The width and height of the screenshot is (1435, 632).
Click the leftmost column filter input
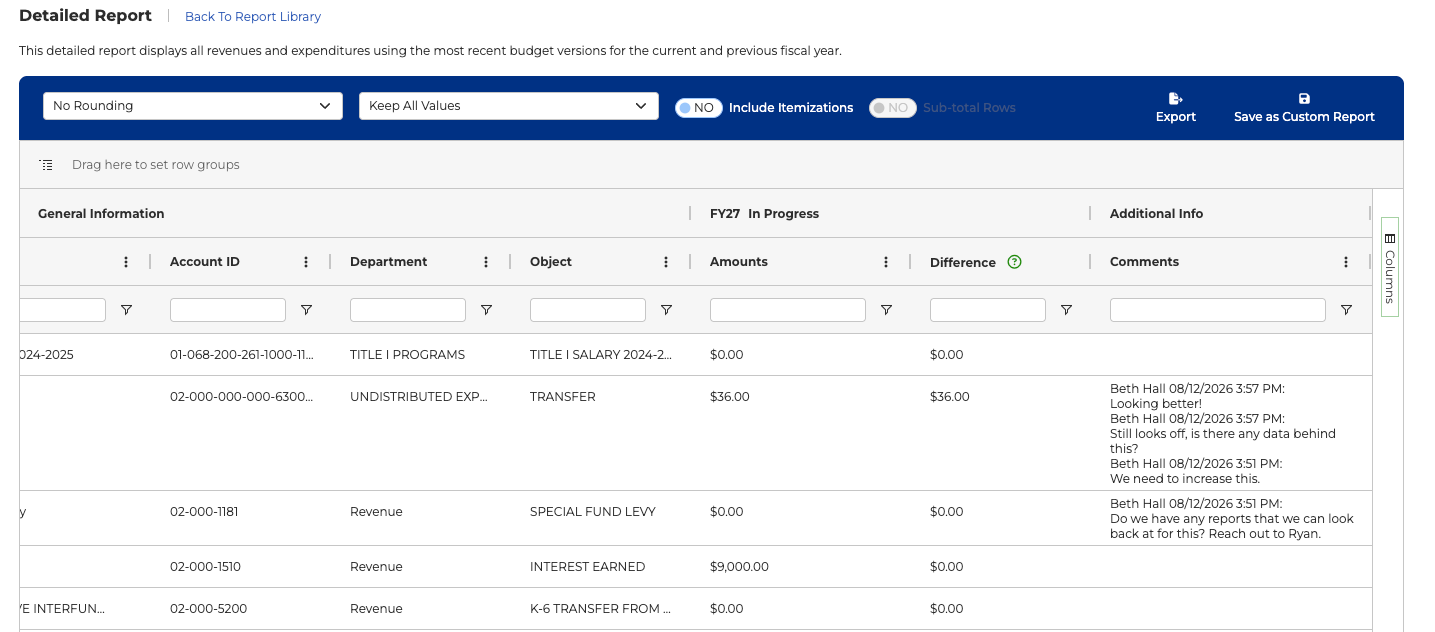coord(62,310)
